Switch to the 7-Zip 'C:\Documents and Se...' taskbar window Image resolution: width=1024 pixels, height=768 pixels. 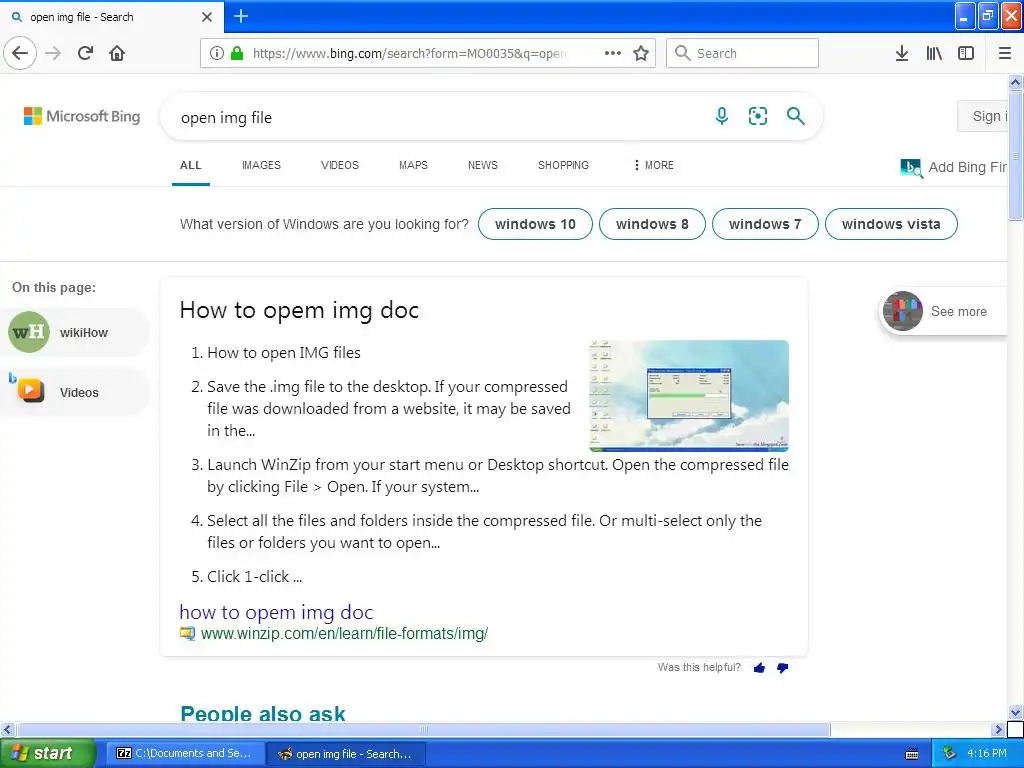[x=185, y=753]
